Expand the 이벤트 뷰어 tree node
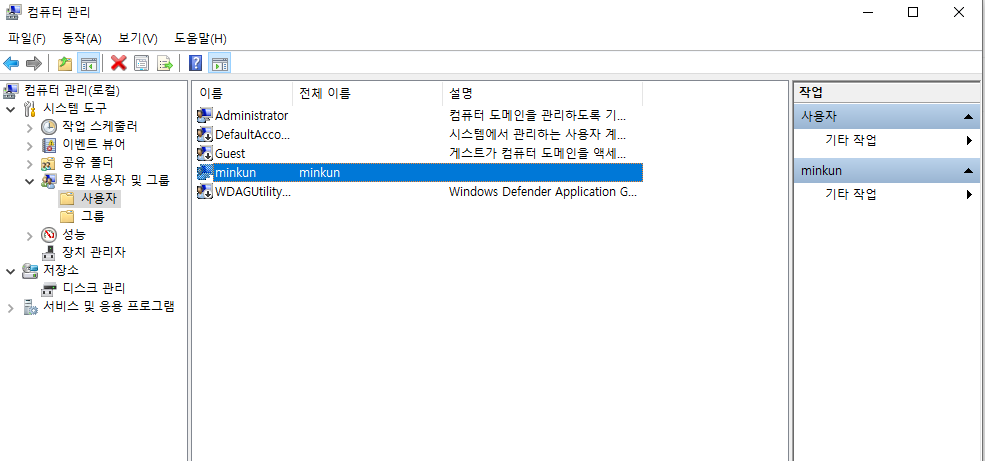This screenshot has height=461, width=985. pos(30,146)
